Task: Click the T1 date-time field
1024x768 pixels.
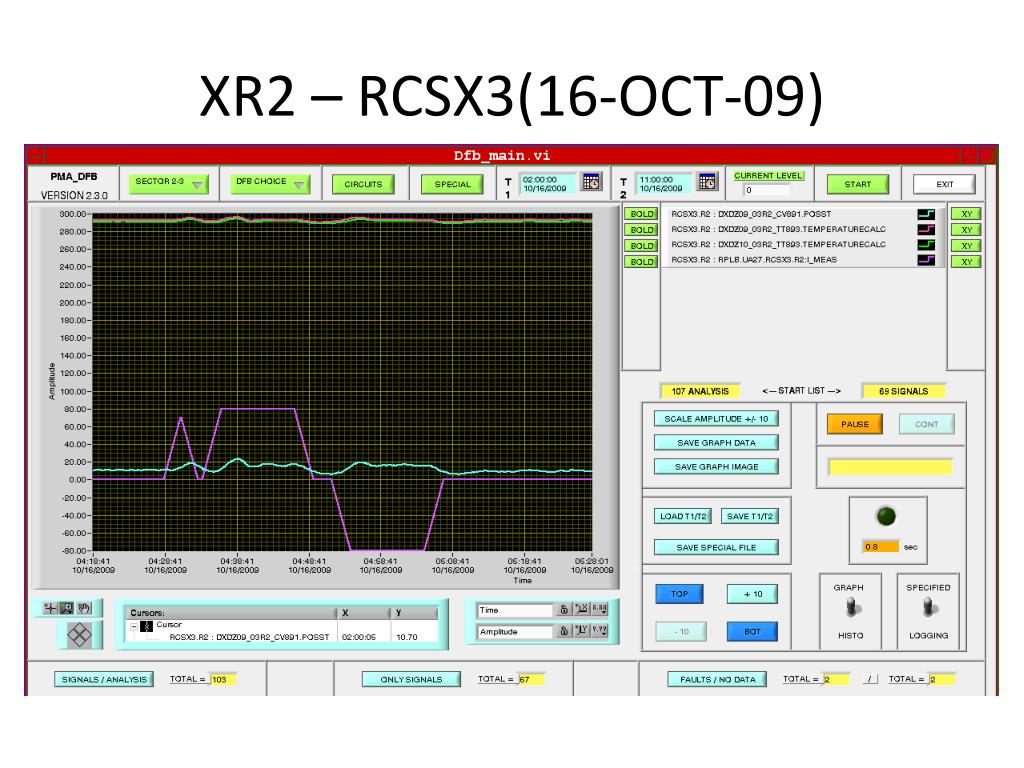Action: coord(549,184)
